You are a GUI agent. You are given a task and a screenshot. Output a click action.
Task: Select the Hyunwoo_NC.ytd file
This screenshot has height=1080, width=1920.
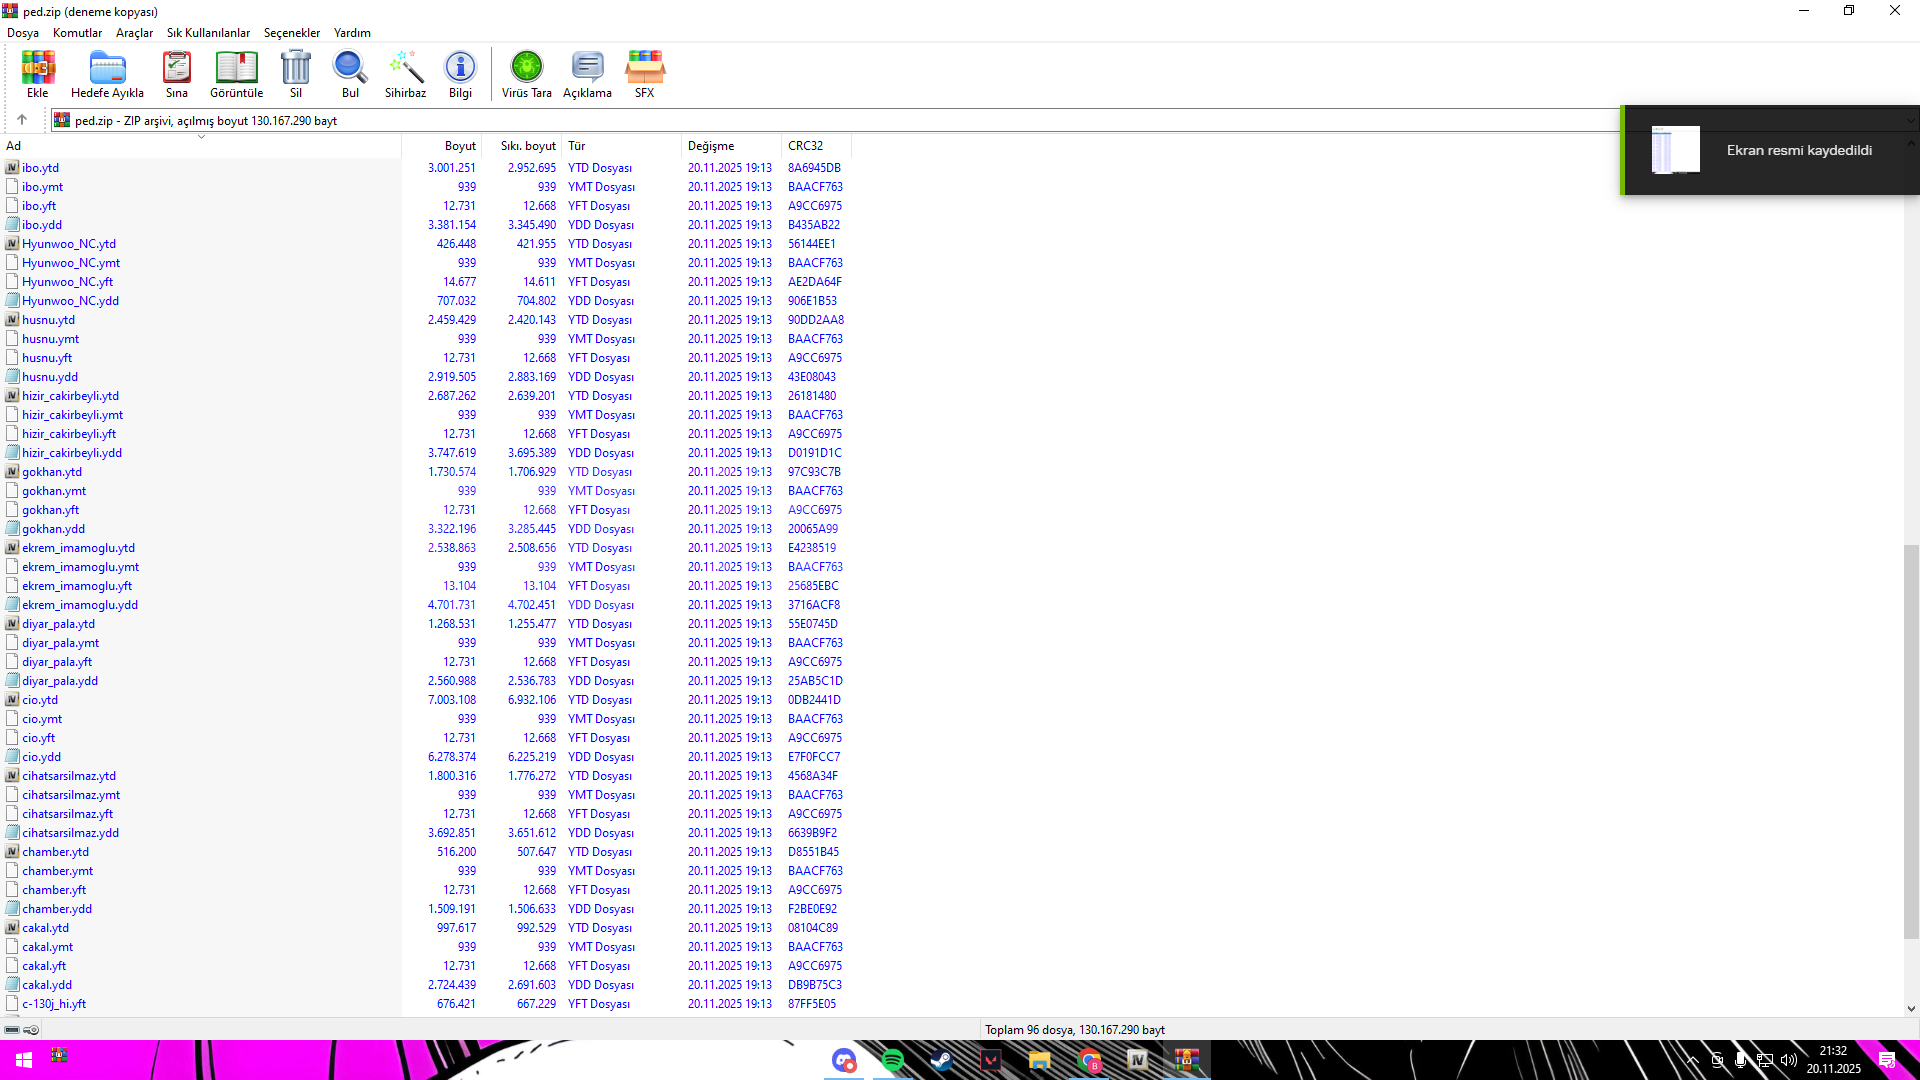69,244
